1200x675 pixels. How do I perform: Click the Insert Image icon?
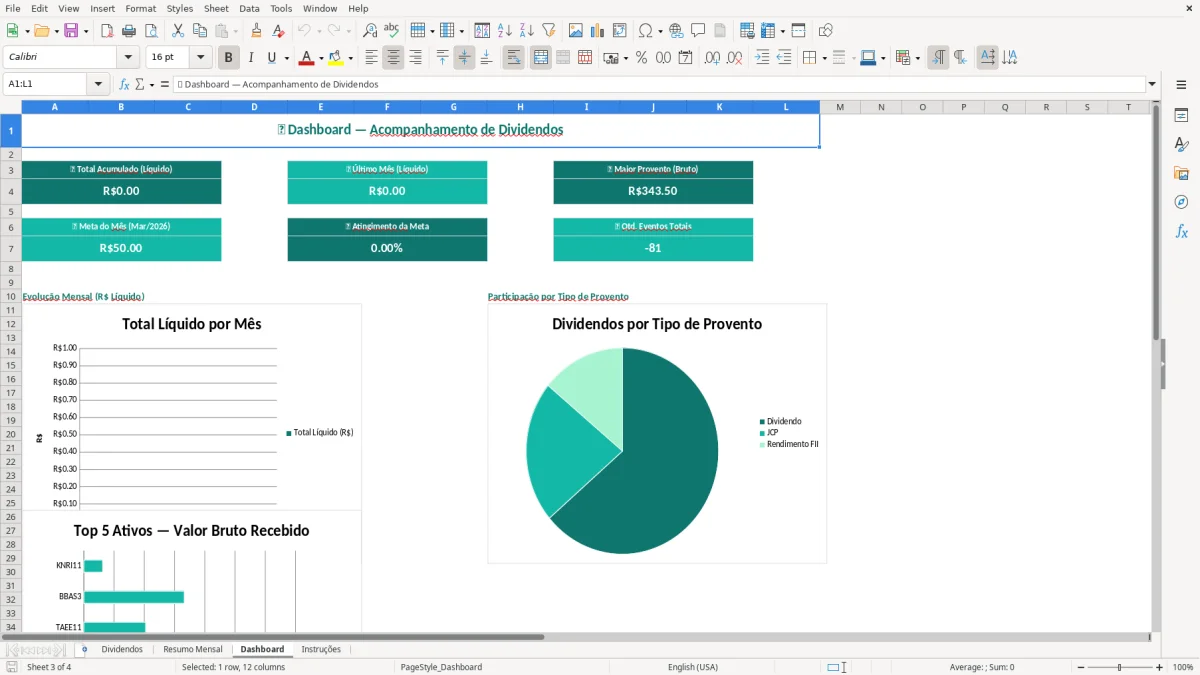(x=576, y=31)
